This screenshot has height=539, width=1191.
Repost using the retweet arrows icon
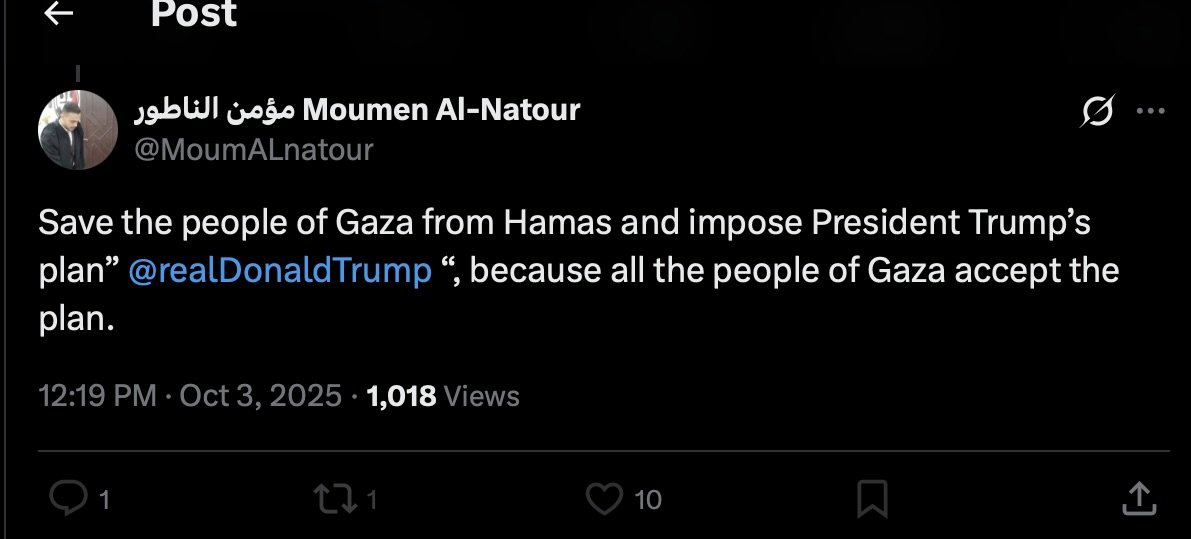coord(334,500)
